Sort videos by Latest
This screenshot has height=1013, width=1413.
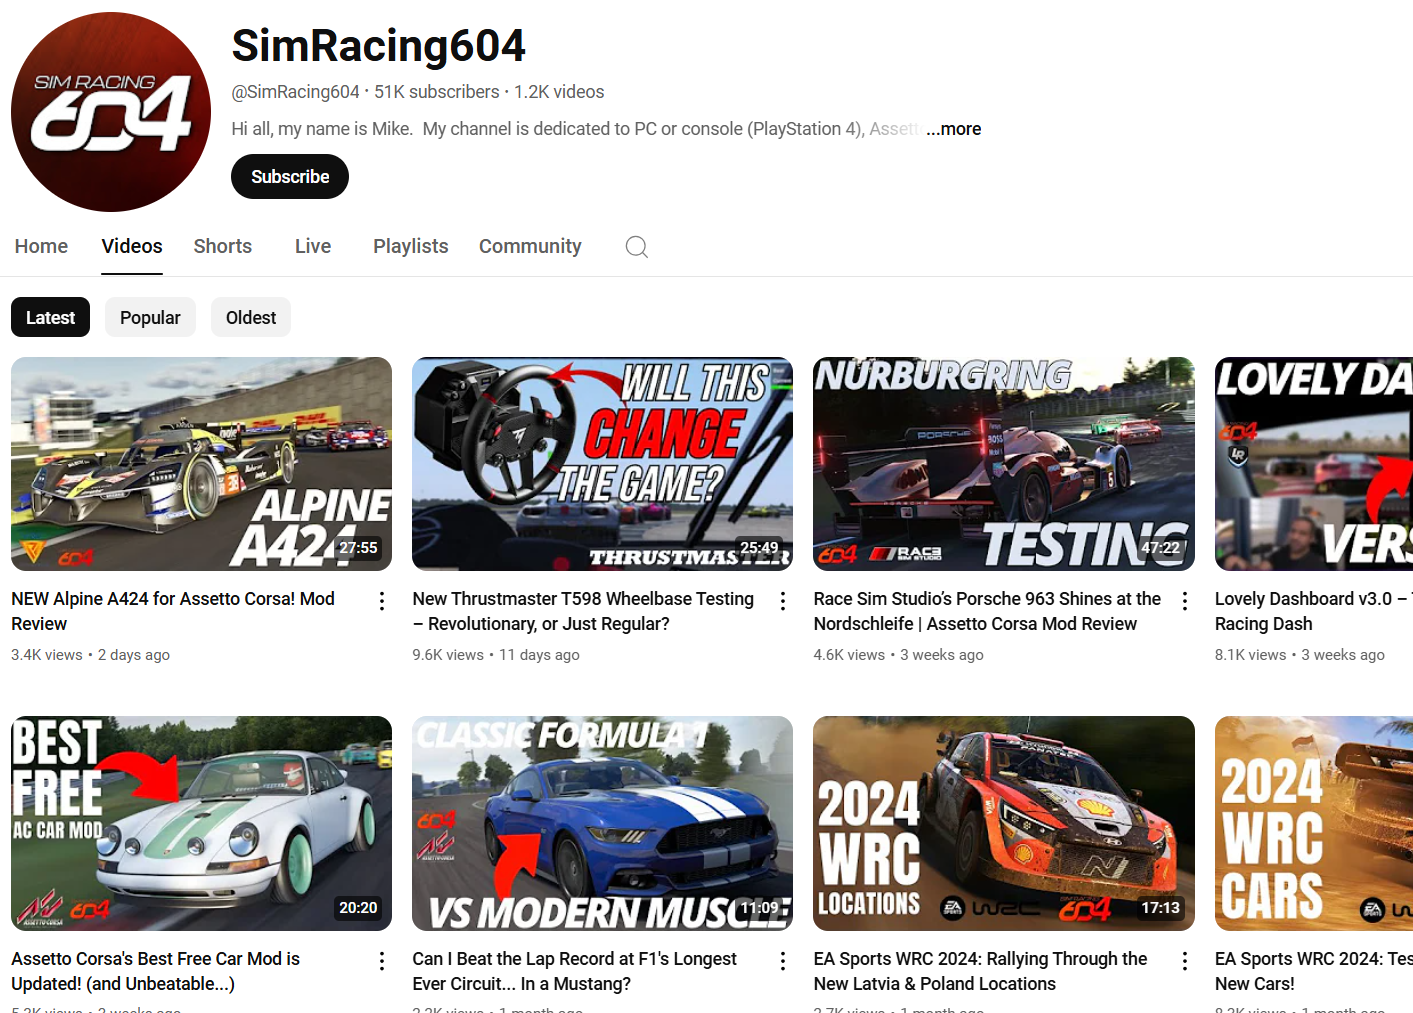pyautogui.click(x=50, y=317)
